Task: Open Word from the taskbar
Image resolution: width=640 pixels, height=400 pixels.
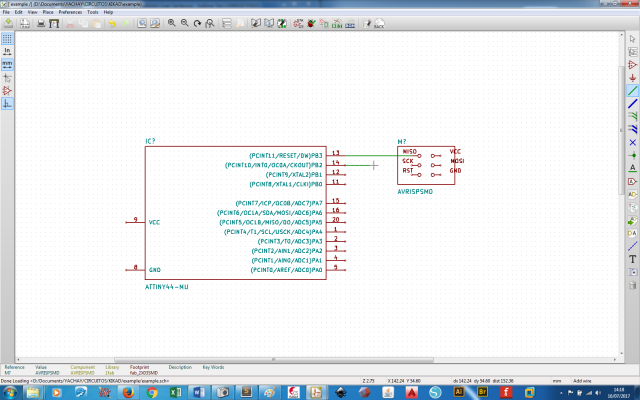Action: (199, 393)
